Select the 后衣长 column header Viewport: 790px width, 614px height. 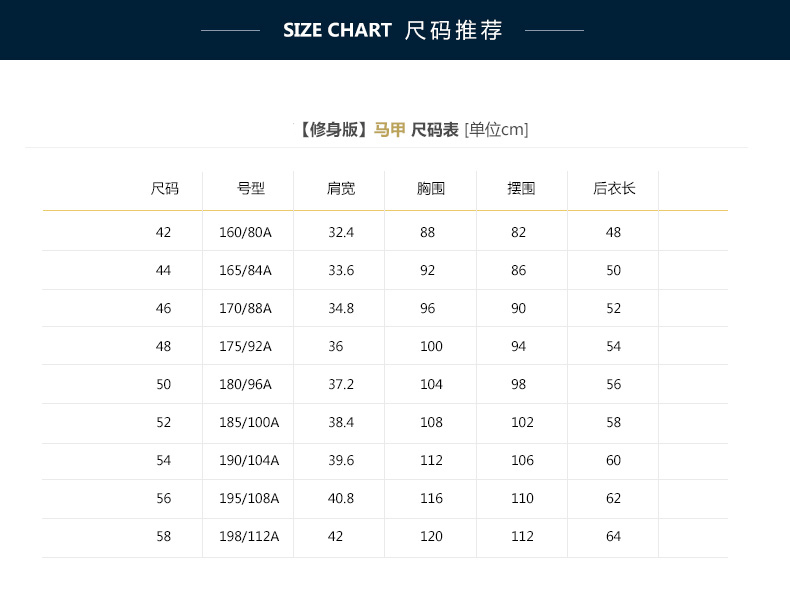614,188
